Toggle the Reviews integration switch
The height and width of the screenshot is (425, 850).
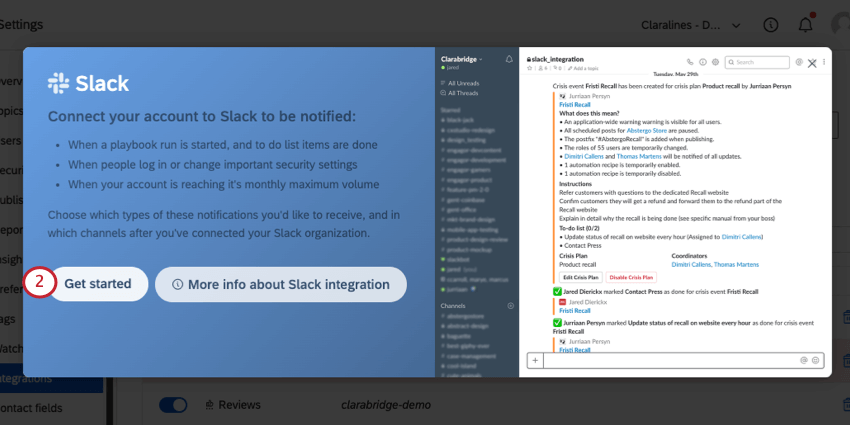tap(173, 405)
